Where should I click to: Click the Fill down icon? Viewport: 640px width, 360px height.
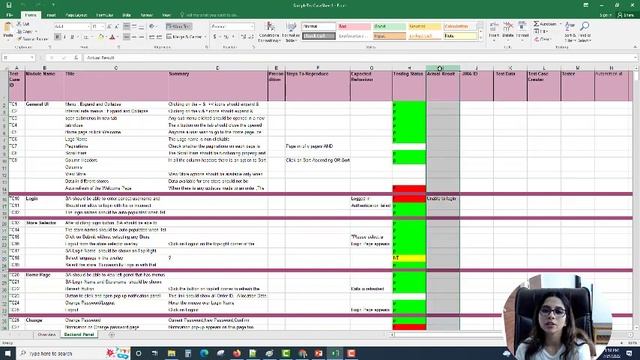pyautogui.click(x=536, y=31)
